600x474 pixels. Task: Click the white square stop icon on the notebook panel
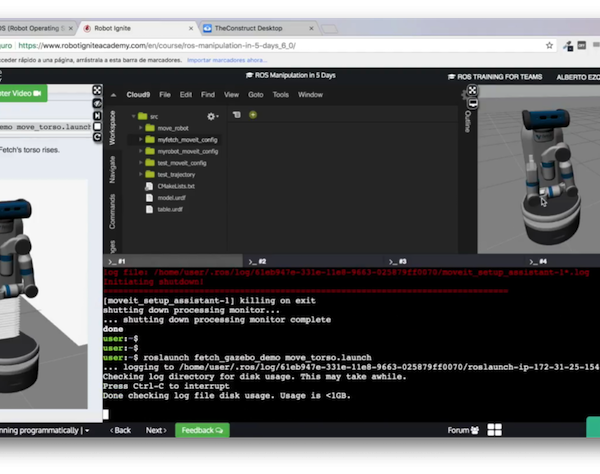click(x=97, y=126)
